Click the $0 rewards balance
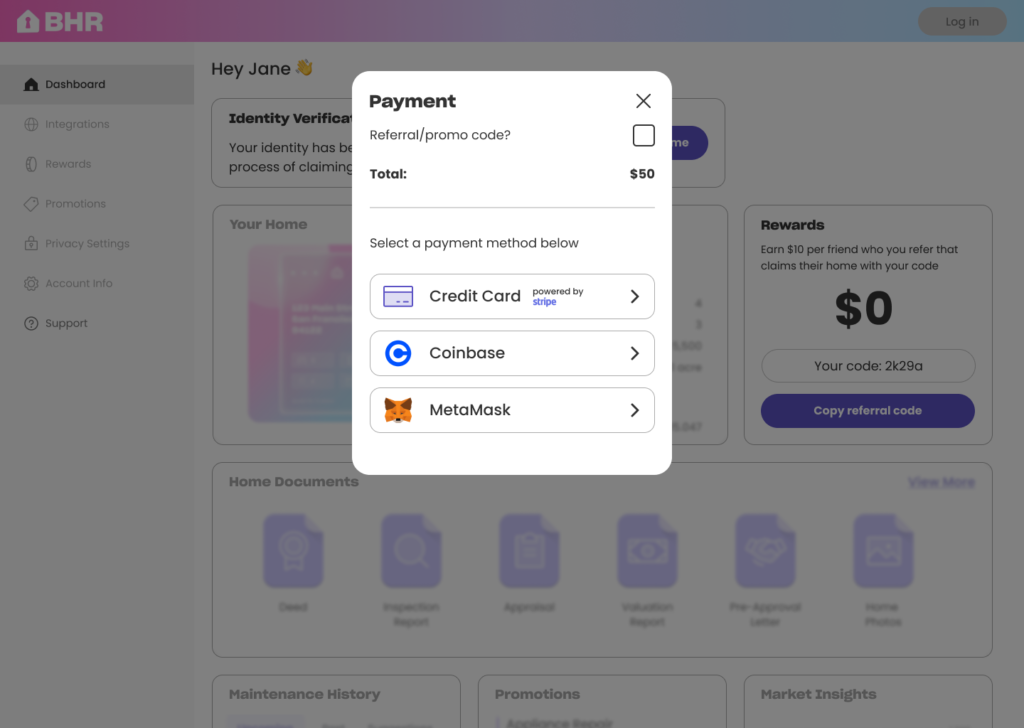 coord(863,308)
